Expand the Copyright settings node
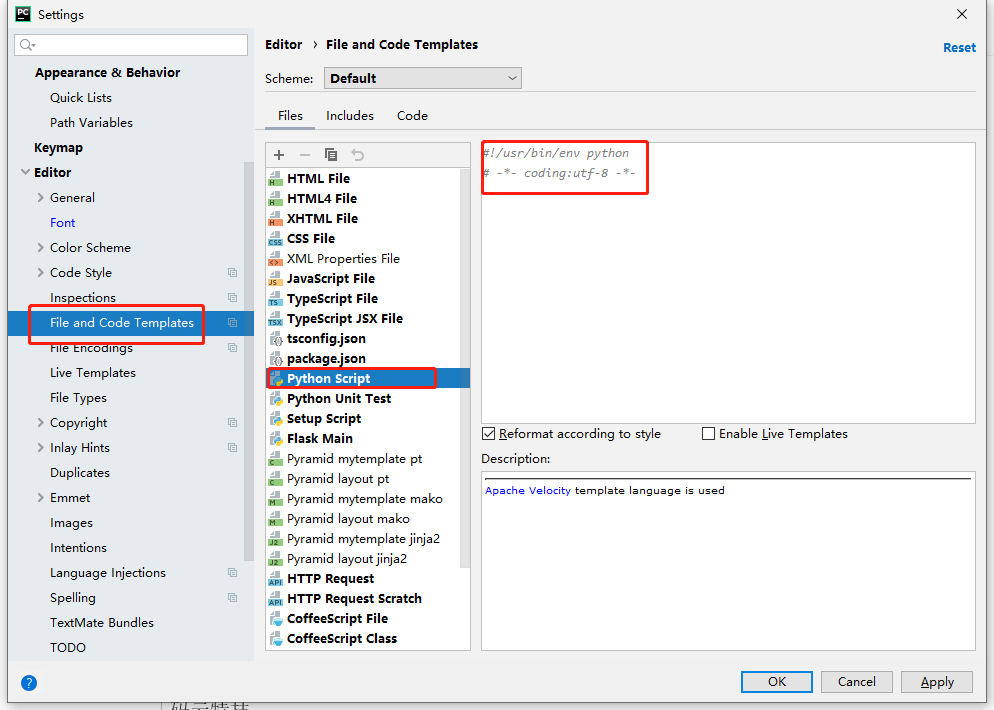This screenshot has width=994, height=710. 41,423
